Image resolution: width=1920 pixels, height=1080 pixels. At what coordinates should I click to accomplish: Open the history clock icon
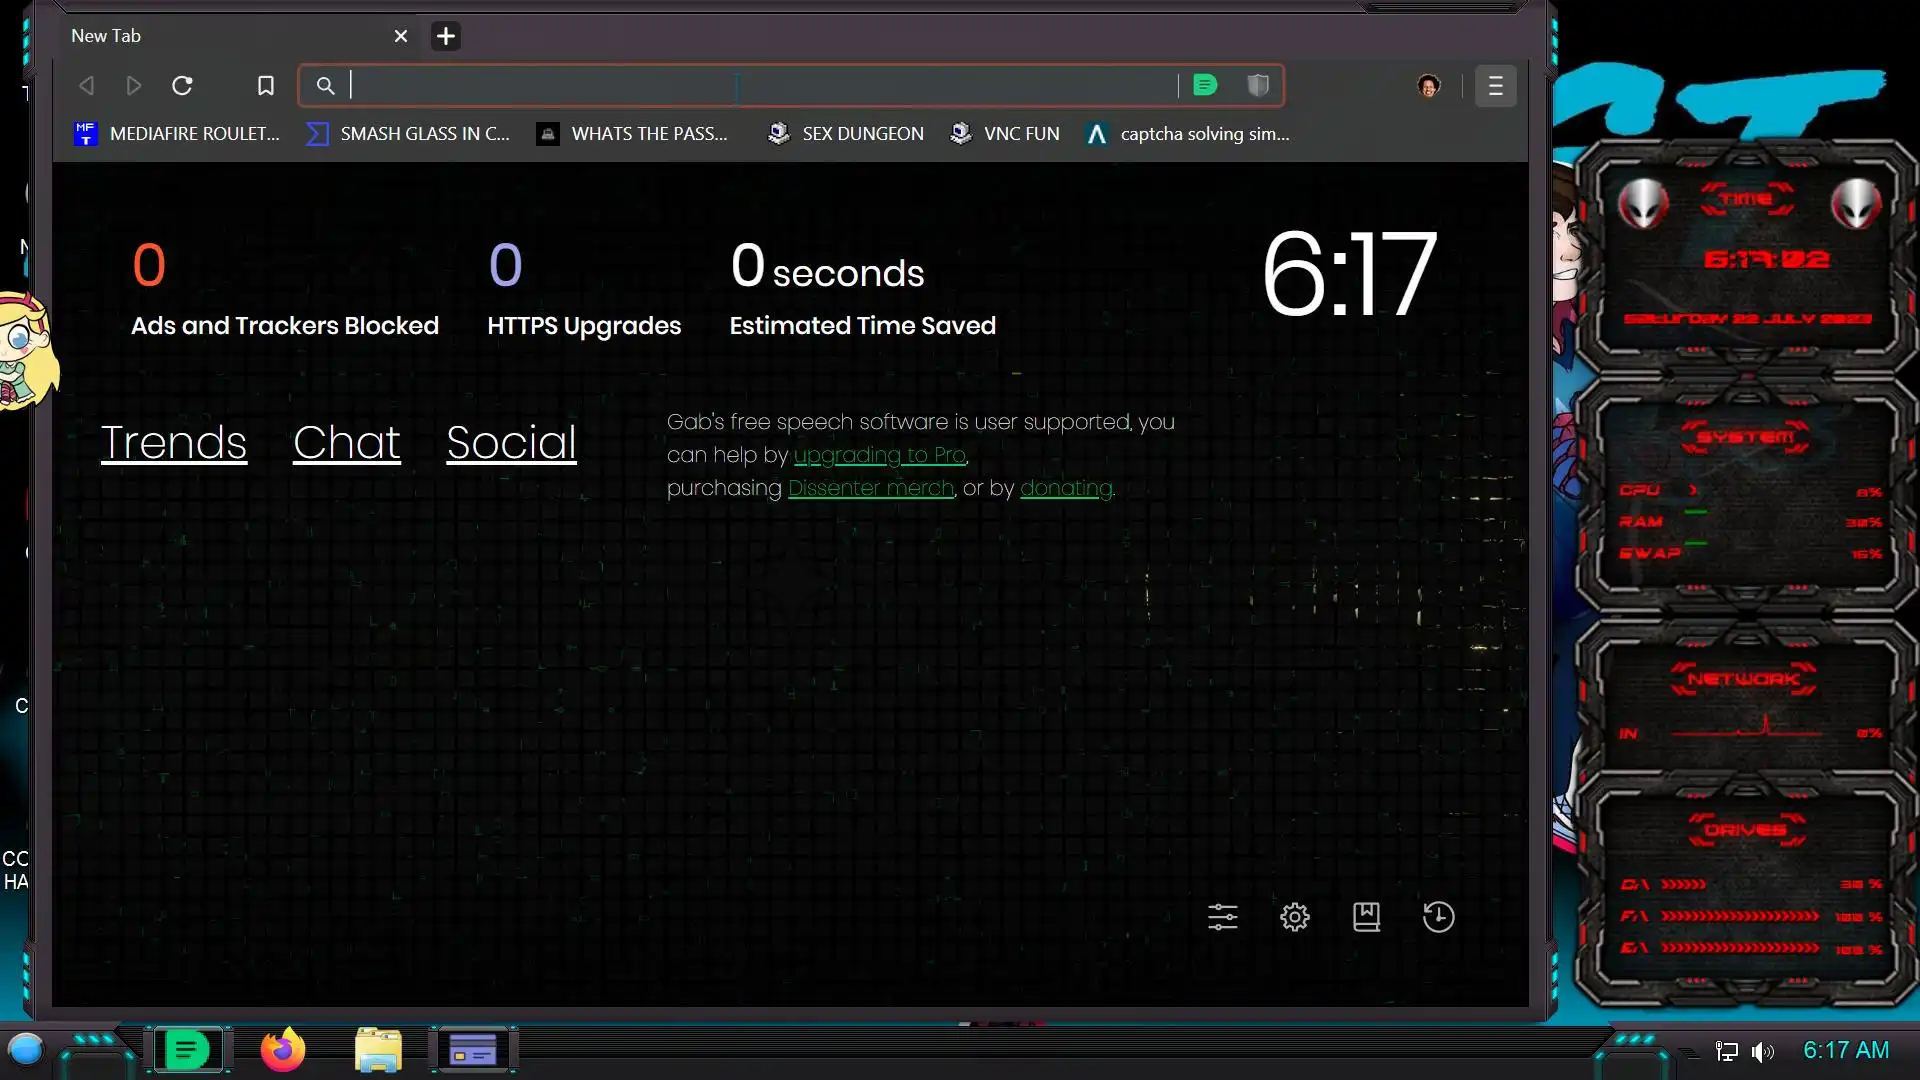coord(1438,917)
